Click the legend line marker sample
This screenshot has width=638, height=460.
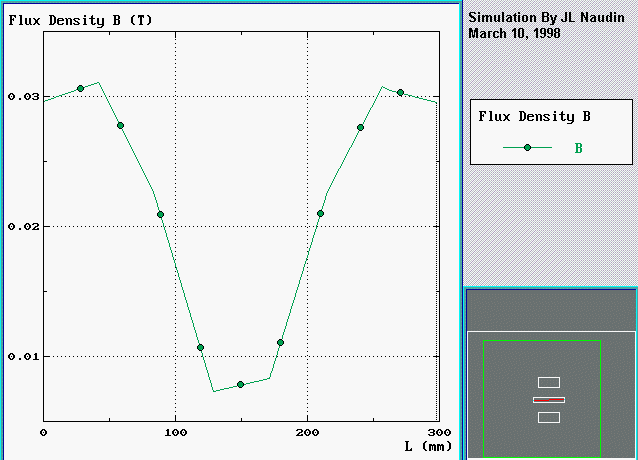[x=527, y=148]
